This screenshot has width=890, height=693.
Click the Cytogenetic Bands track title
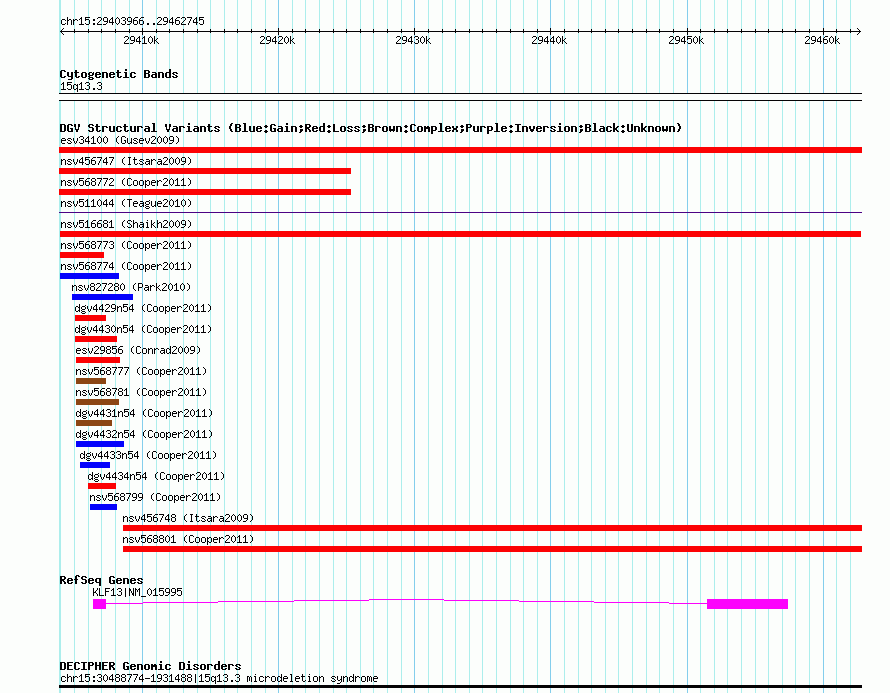[x=119, y=74]
